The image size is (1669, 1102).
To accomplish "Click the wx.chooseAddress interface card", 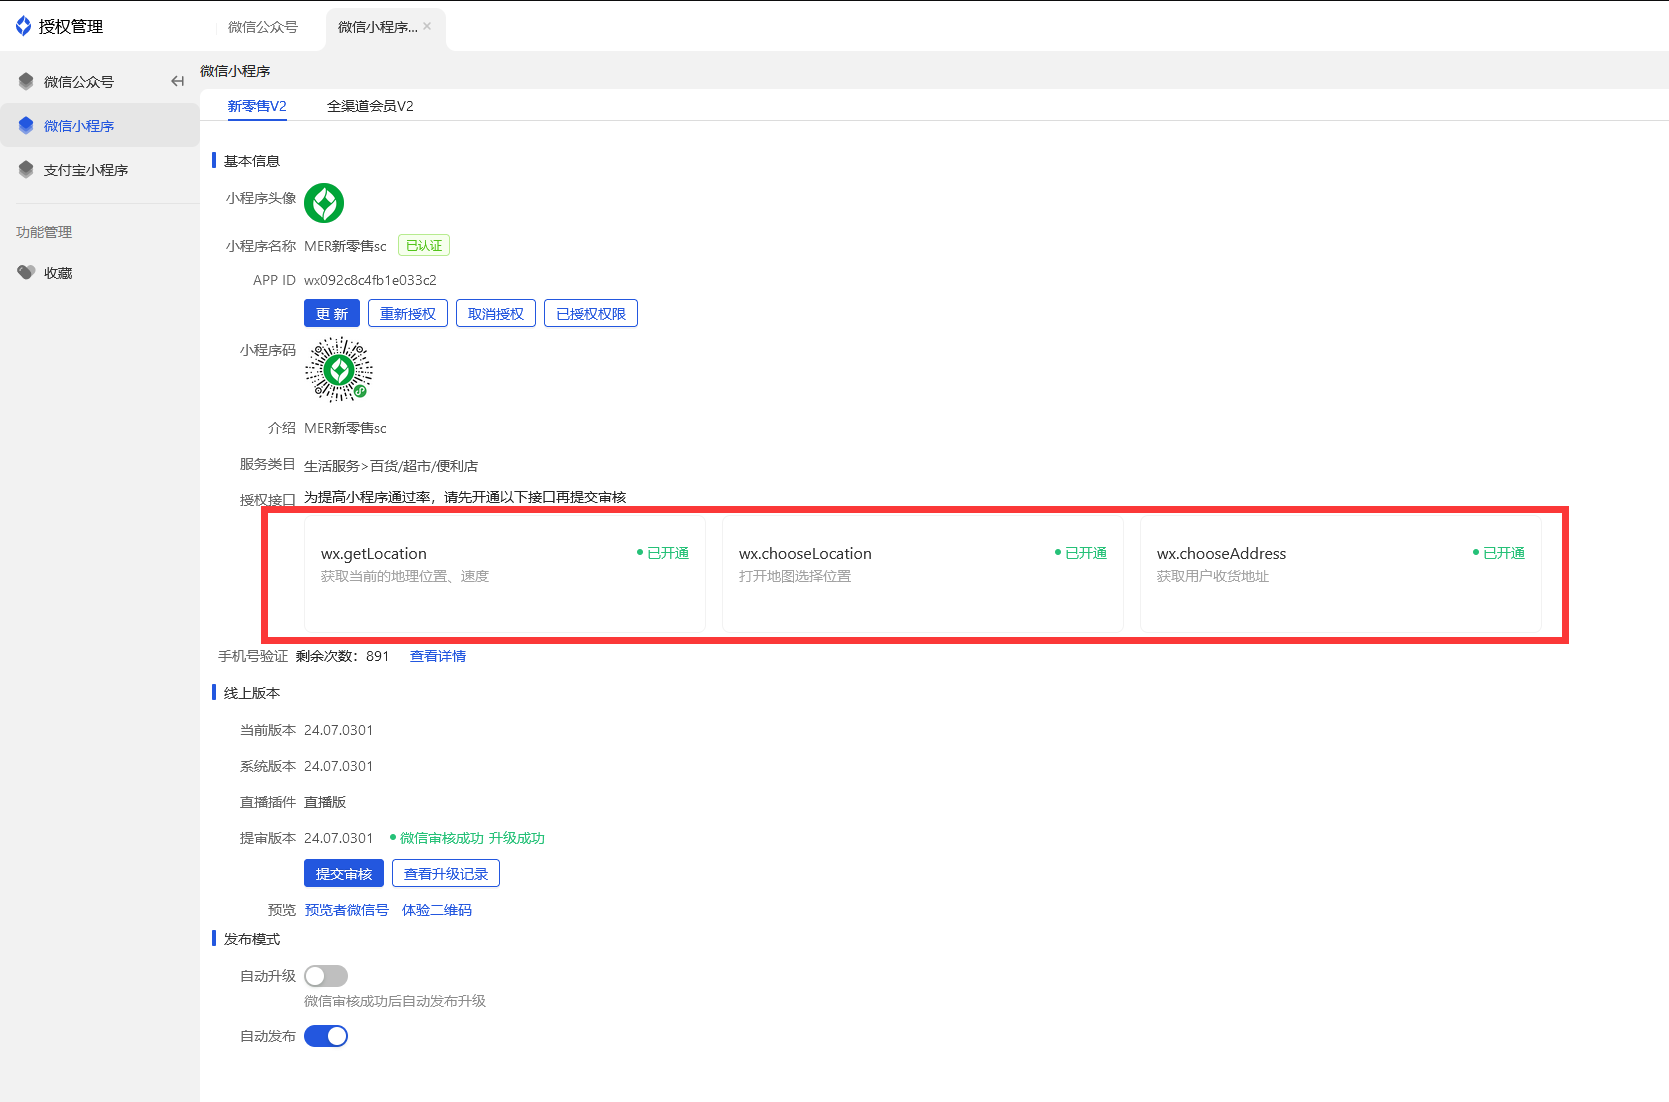I will point(1341,573).
